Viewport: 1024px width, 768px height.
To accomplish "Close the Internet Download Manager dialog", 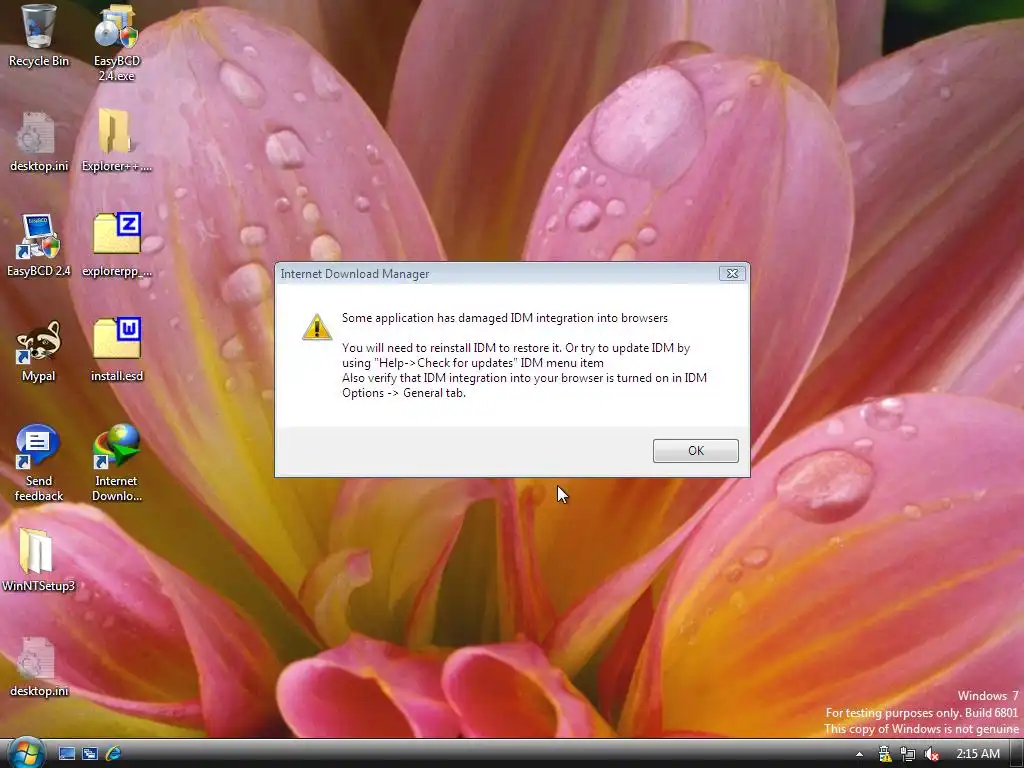I will (732, 274).
